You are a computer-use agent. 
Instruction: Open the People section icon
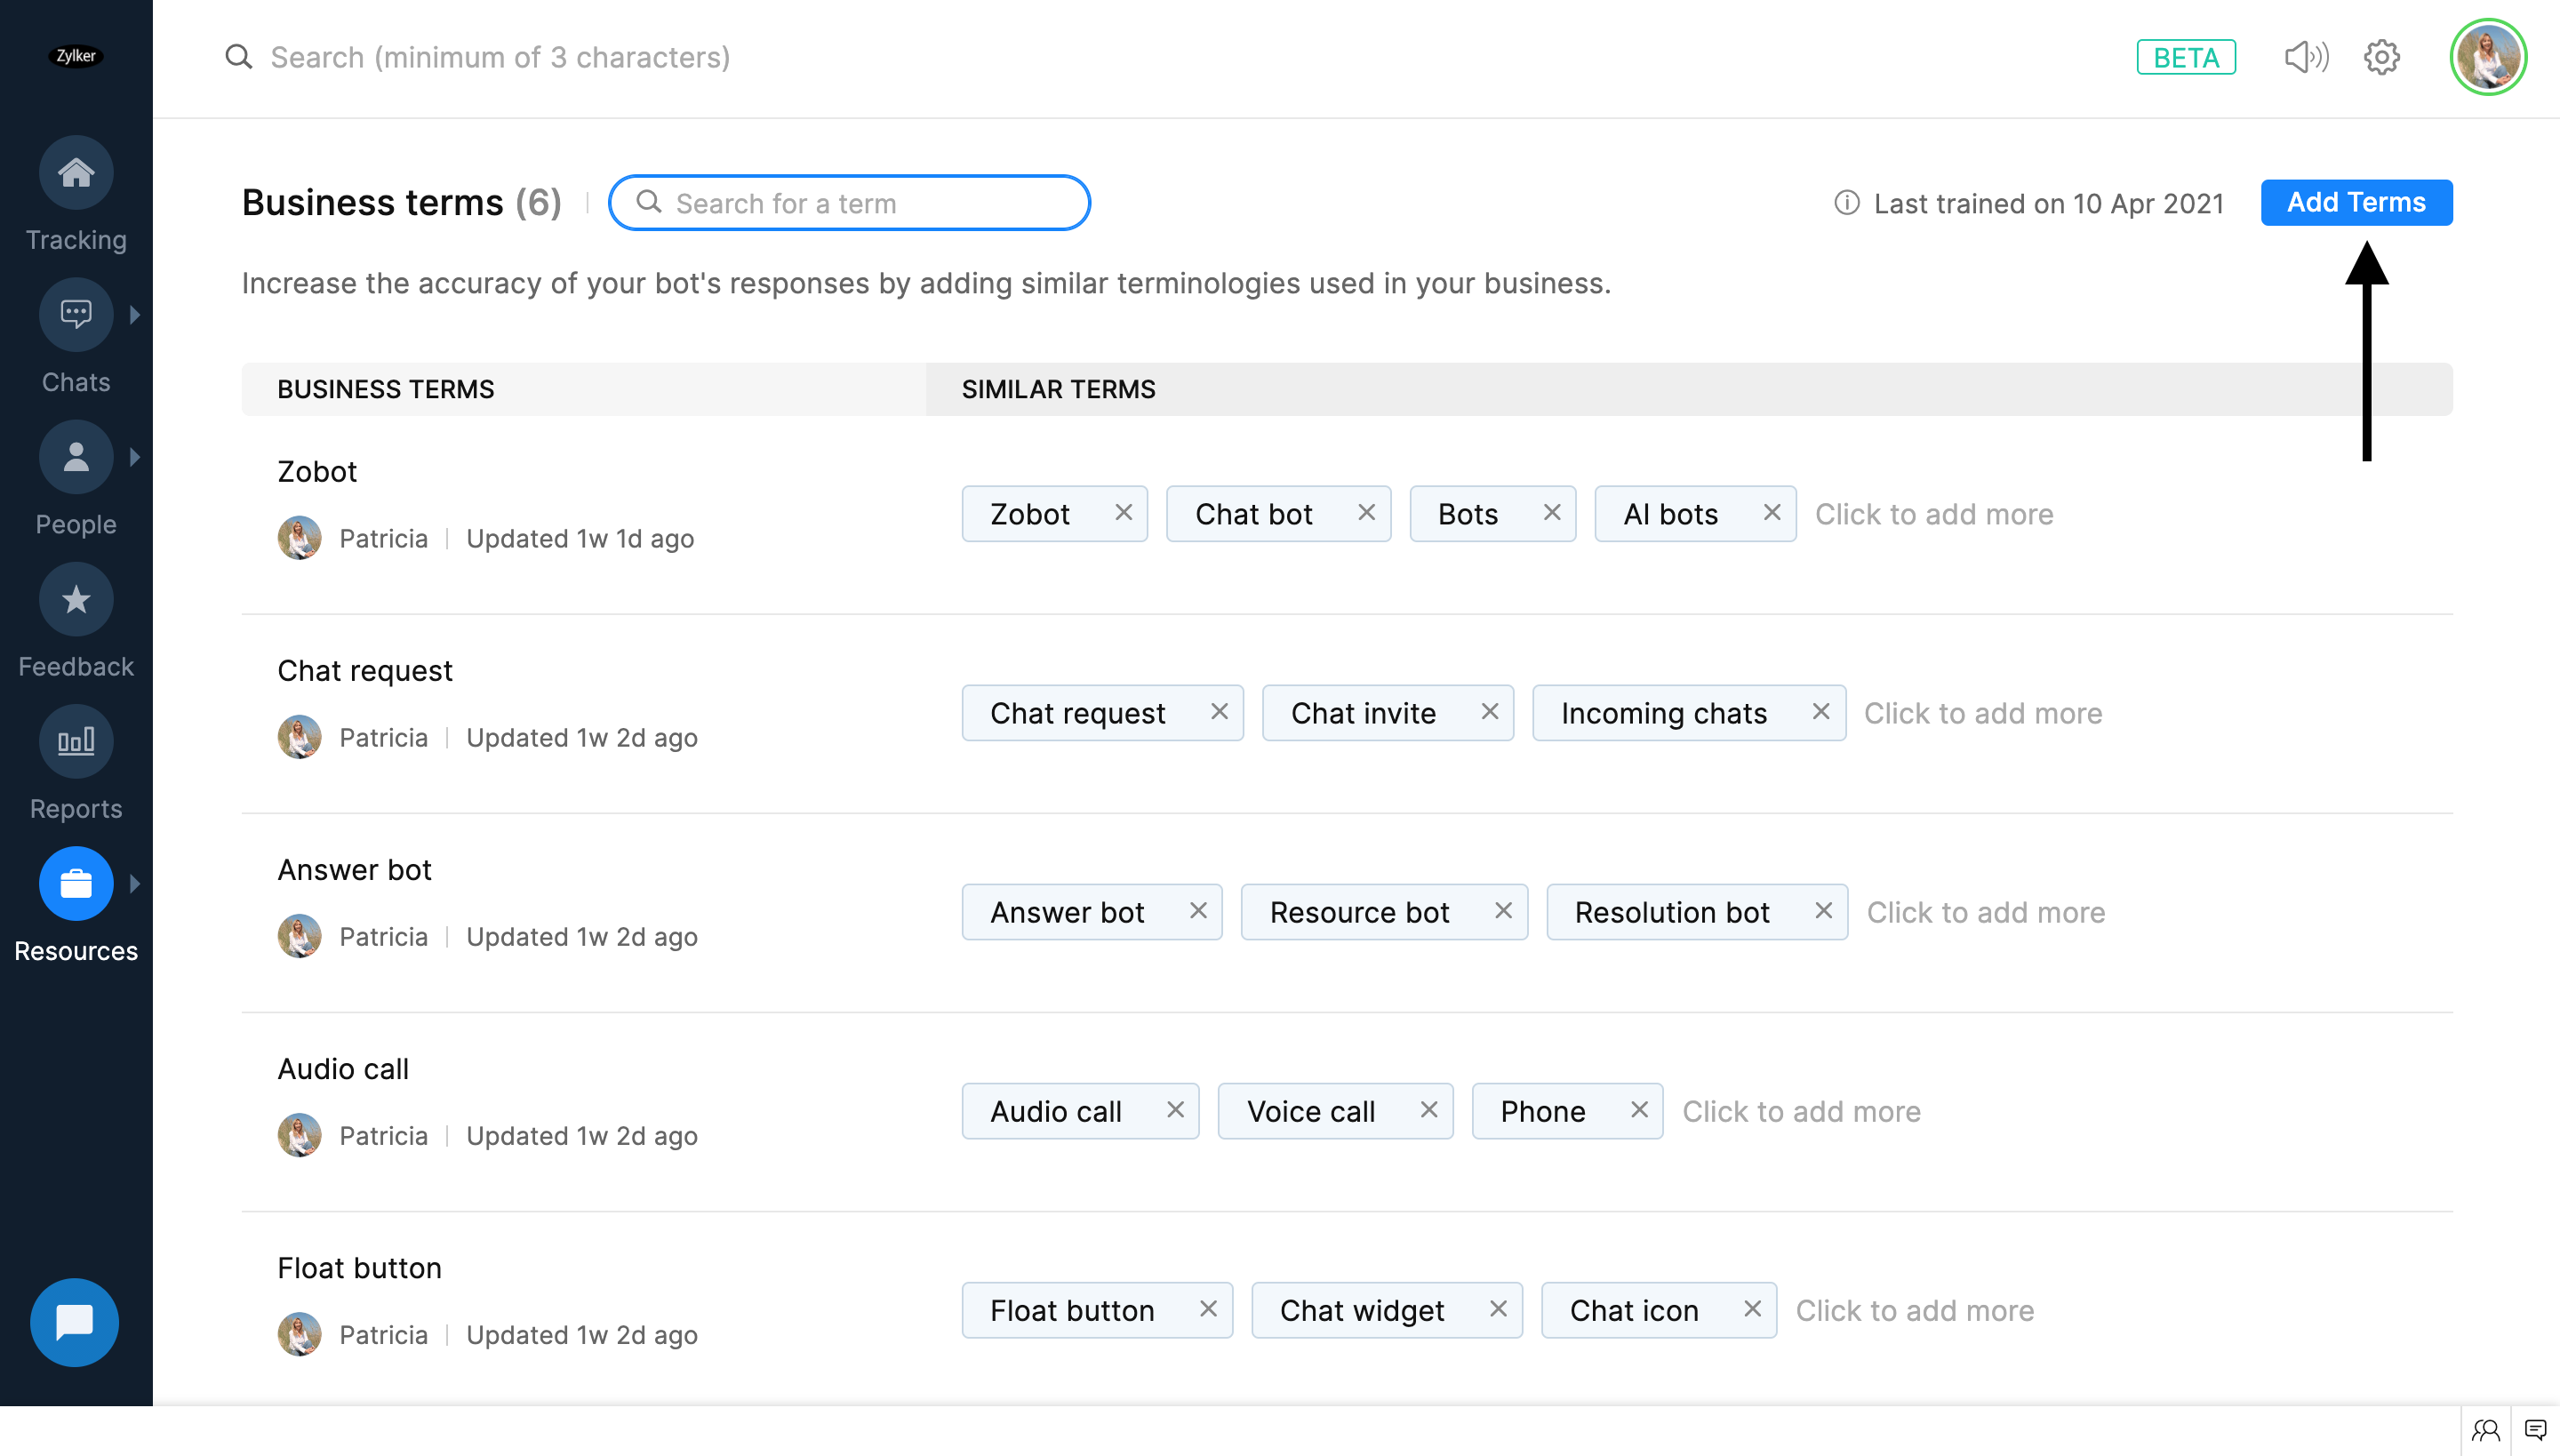[x=76, y=458]
